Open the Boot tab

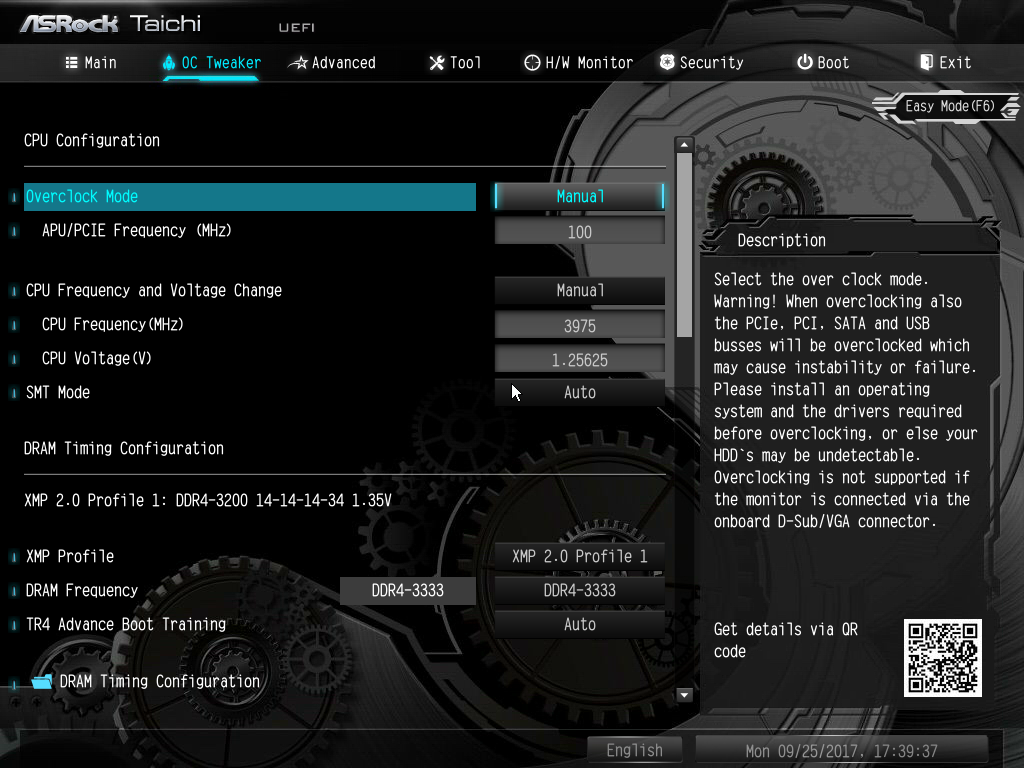[823, 63]
